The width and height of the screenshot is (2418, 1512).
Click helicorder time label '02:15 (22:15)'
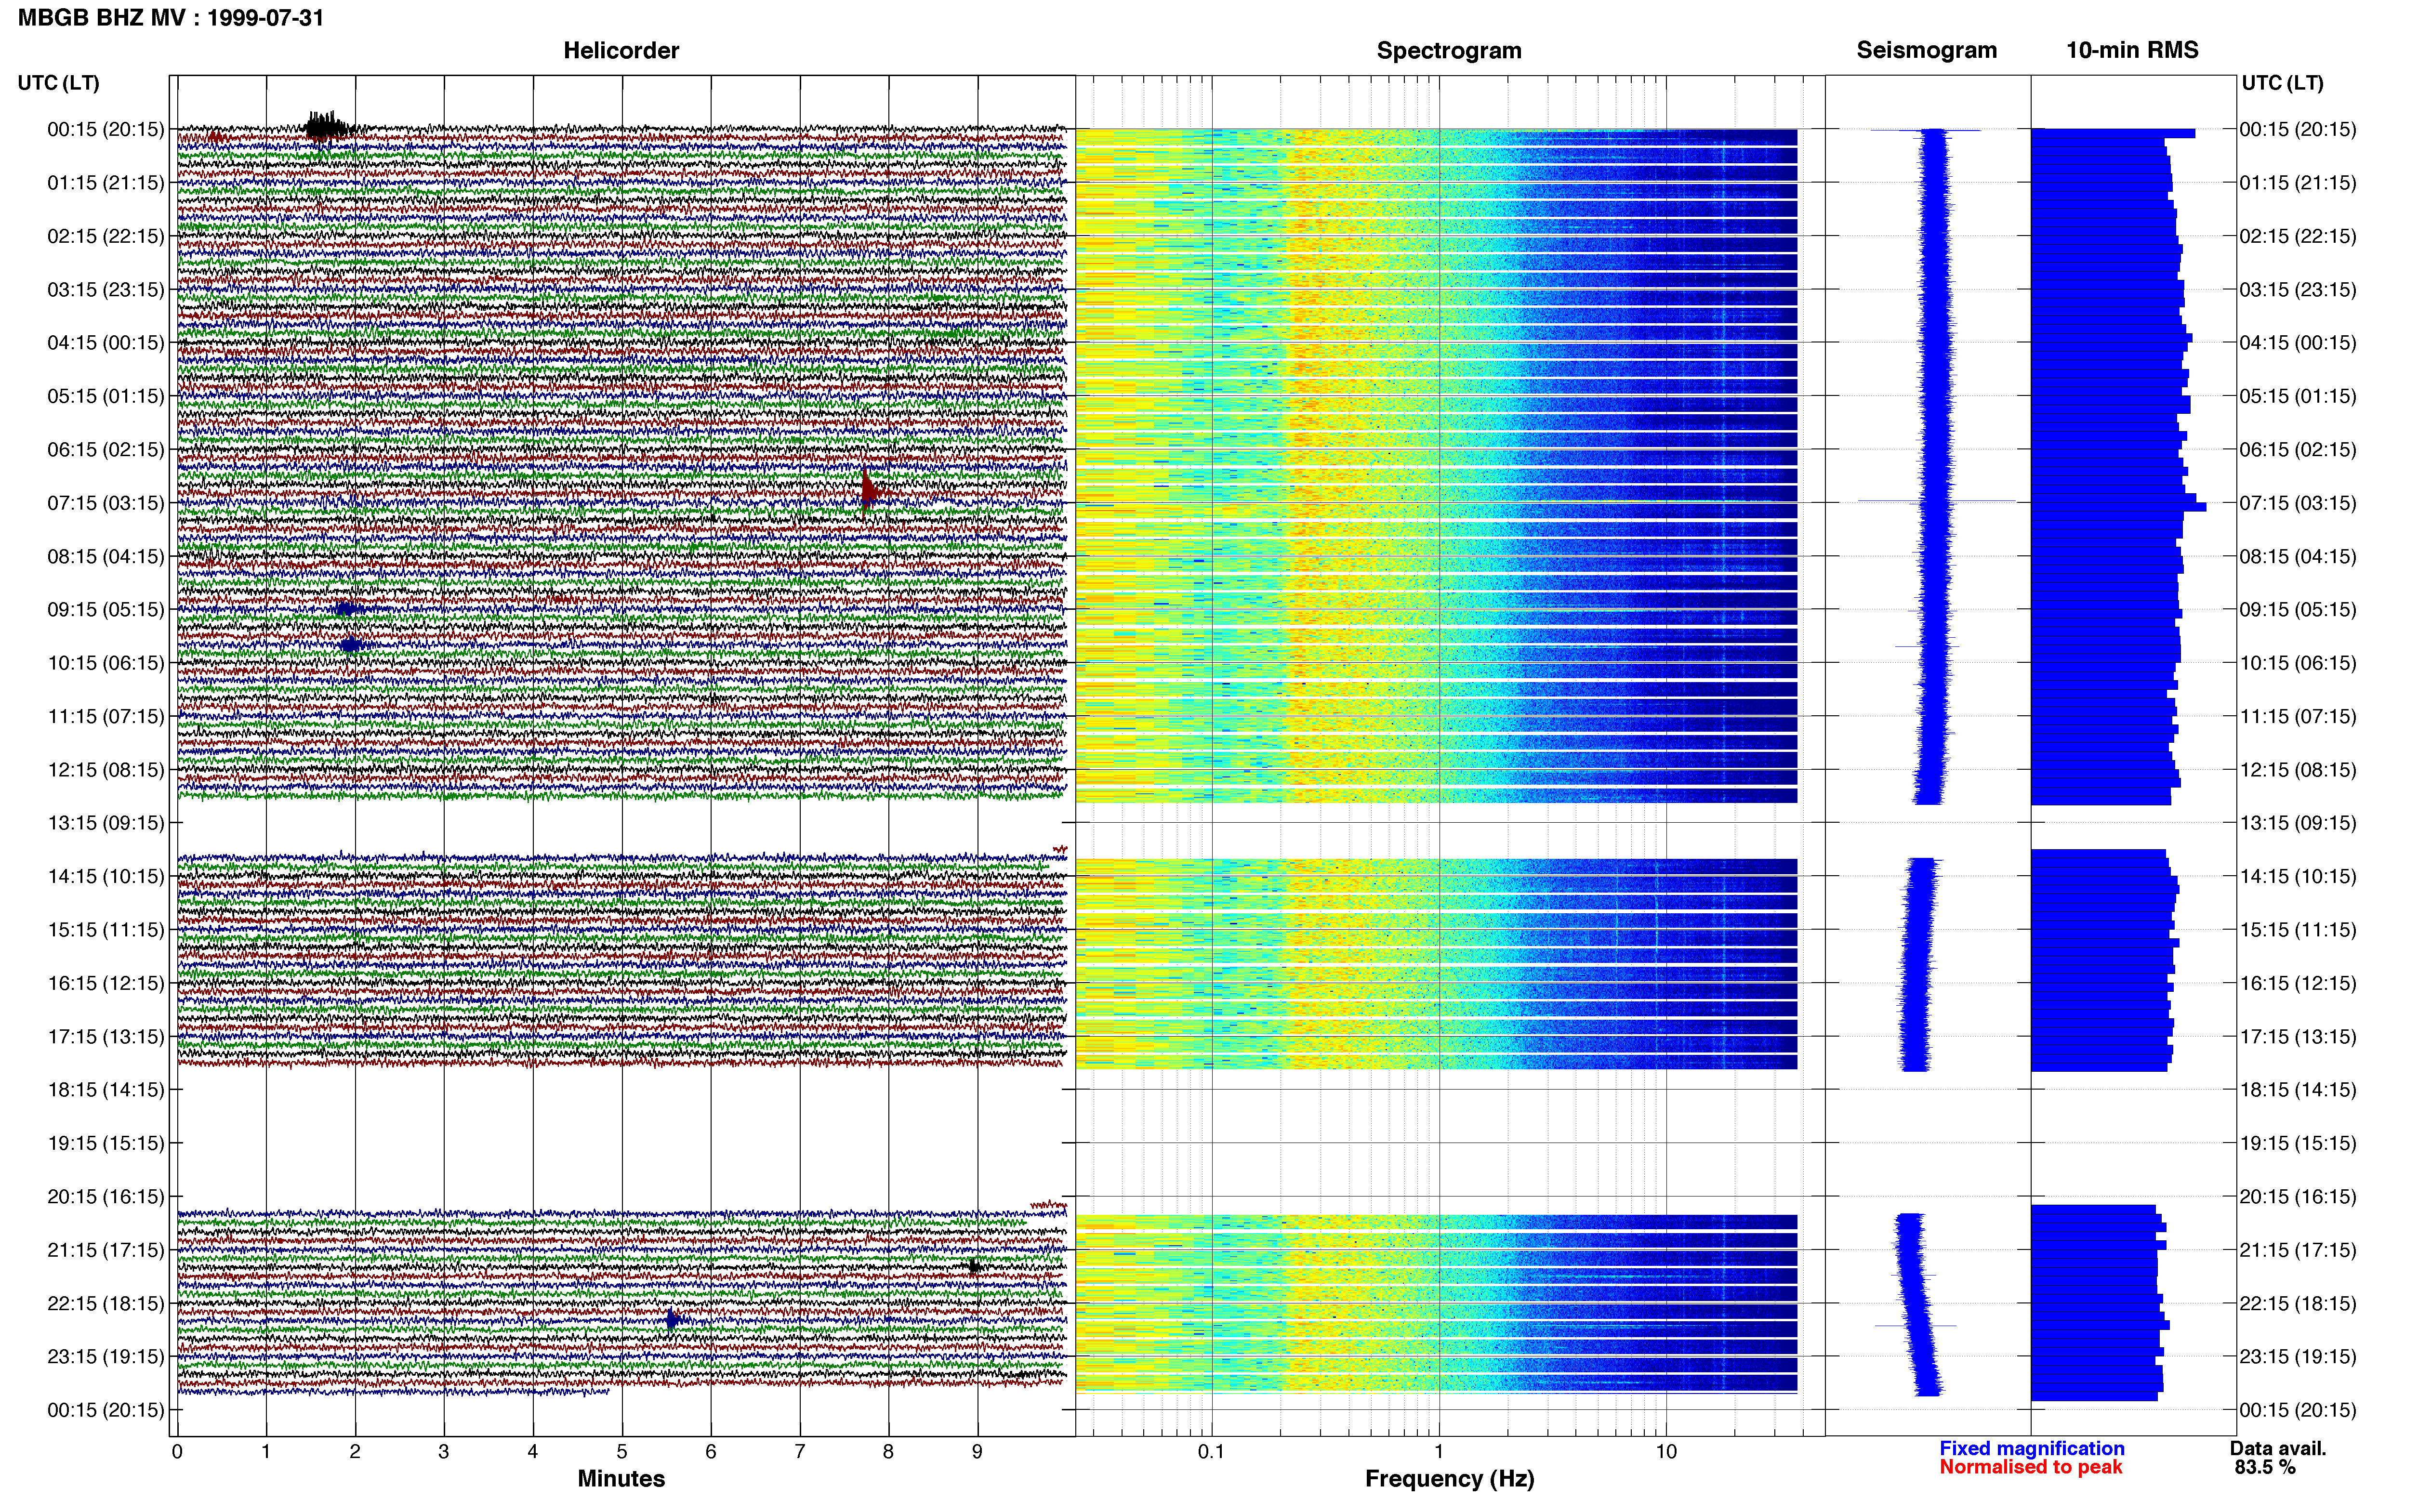[106, 236]
